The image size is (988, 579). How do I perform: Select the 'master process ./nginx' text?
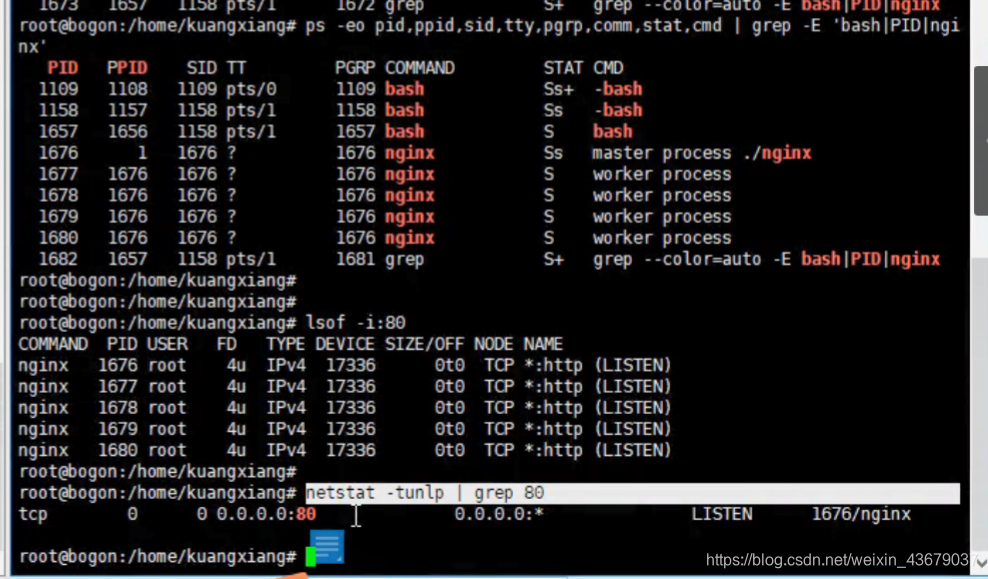coord(701,153)
